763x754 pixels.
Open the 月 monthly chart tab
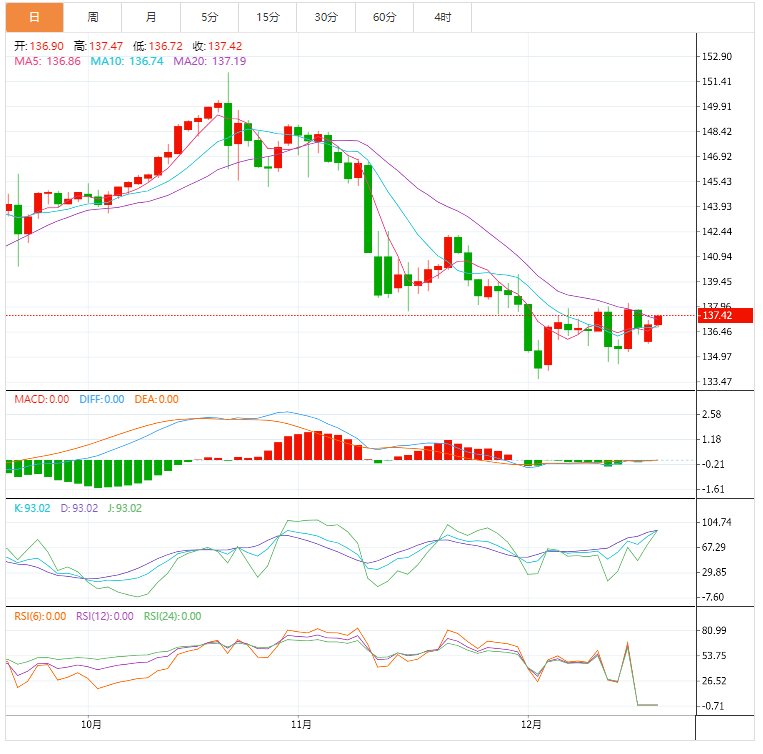tap(151, 17)
